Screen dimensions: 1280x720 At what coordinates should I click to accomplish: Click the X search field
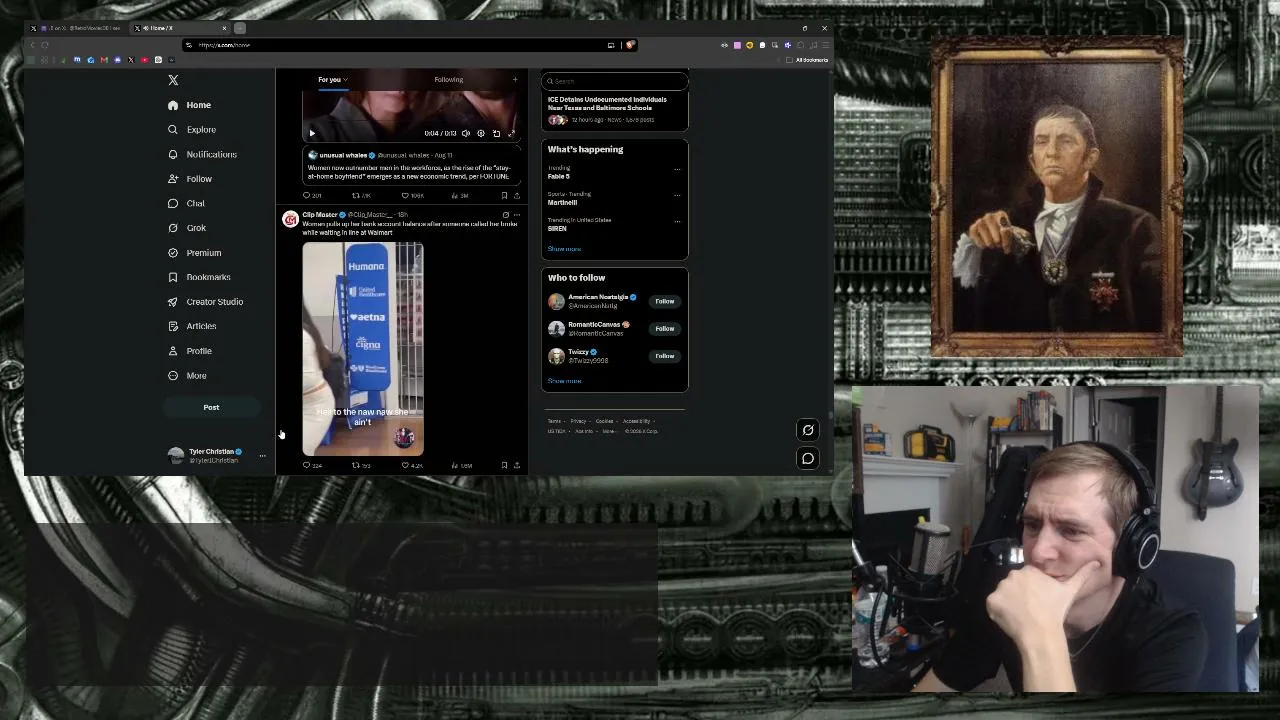(615, 81)
